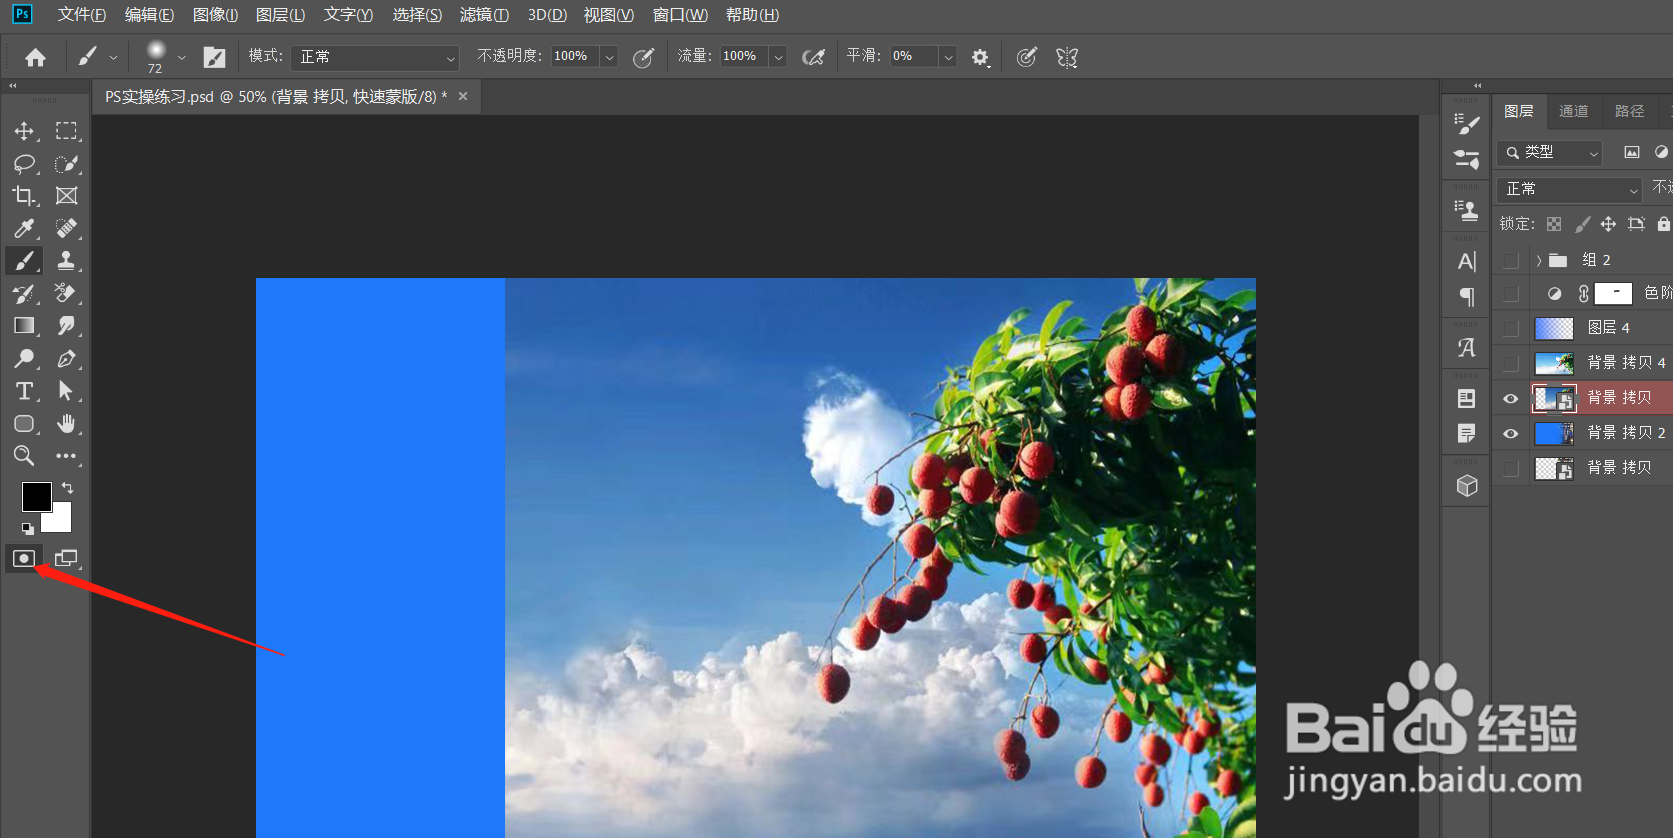
Task: Select the Move tool
Action: pos(24,131)
